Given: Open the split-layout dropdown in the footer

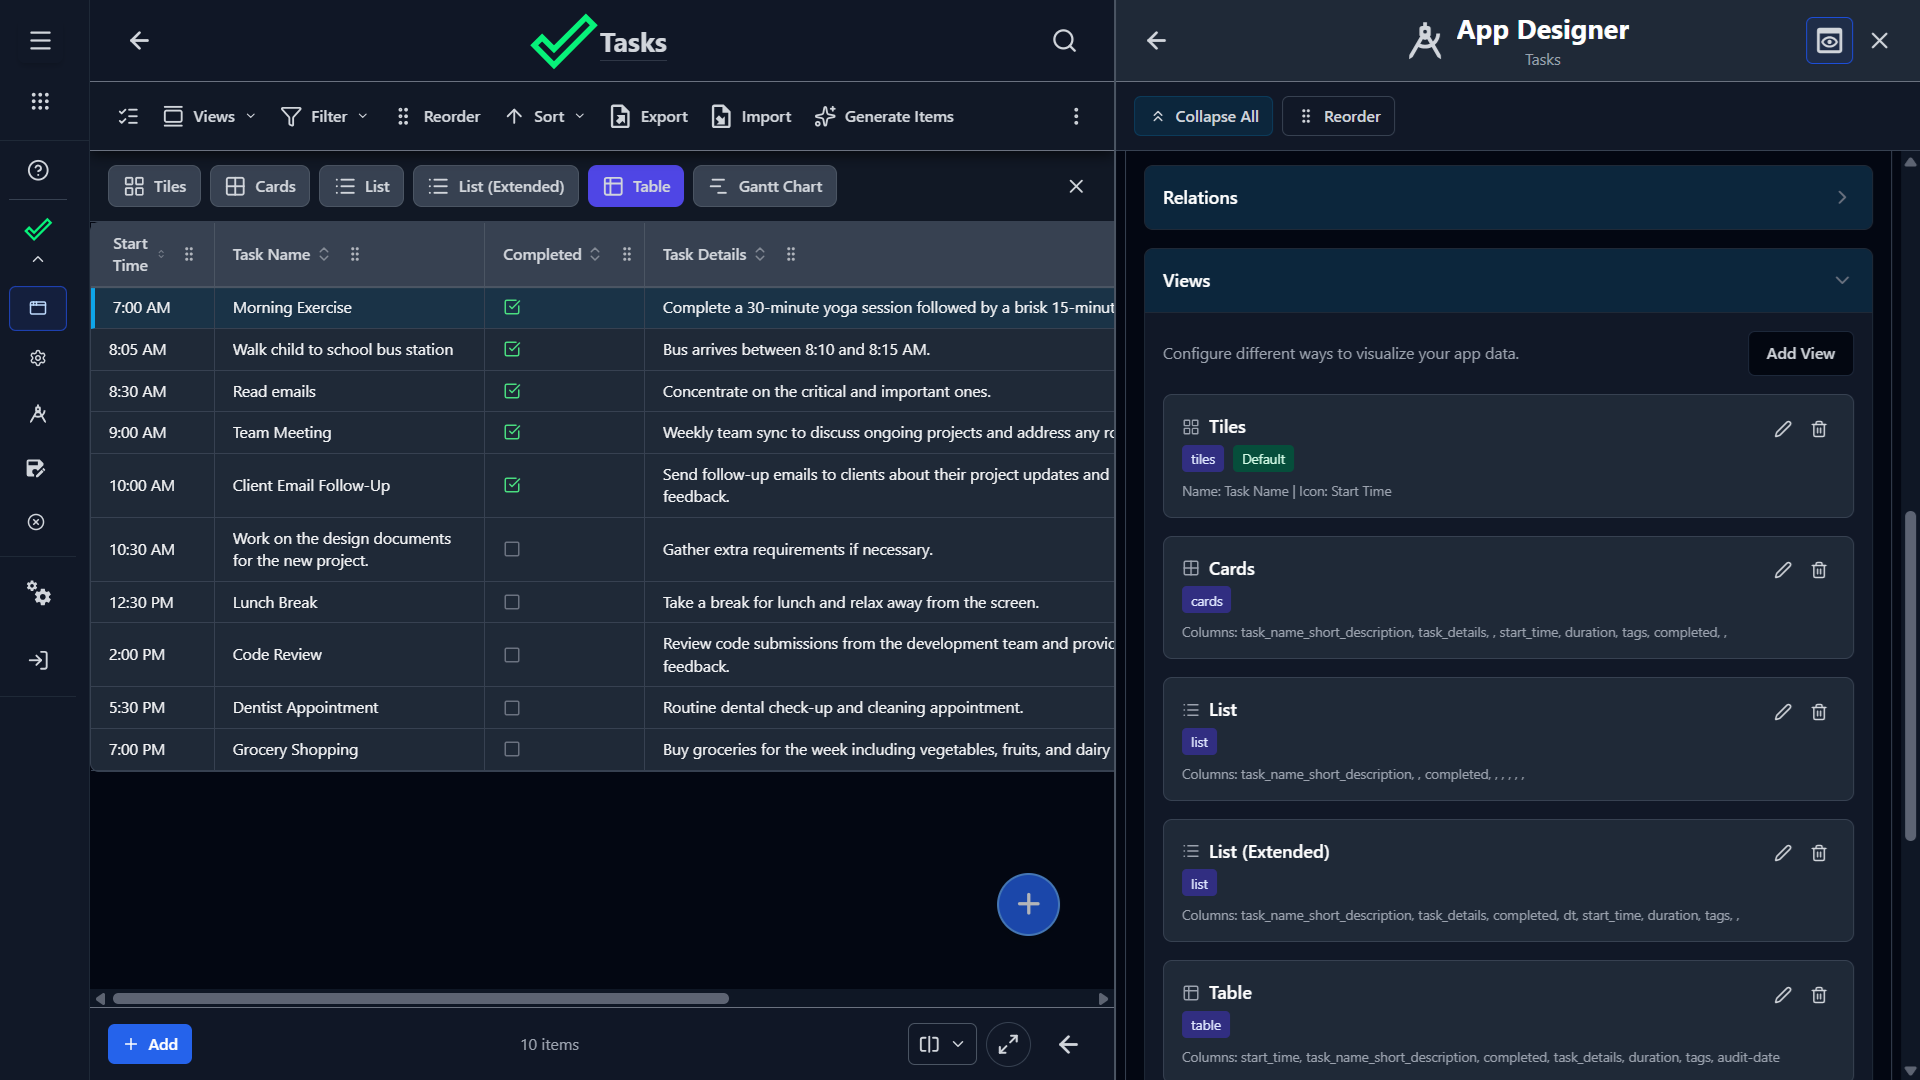Looking at the screenshot, I should pyautogui.click(x=942, y=1044).
